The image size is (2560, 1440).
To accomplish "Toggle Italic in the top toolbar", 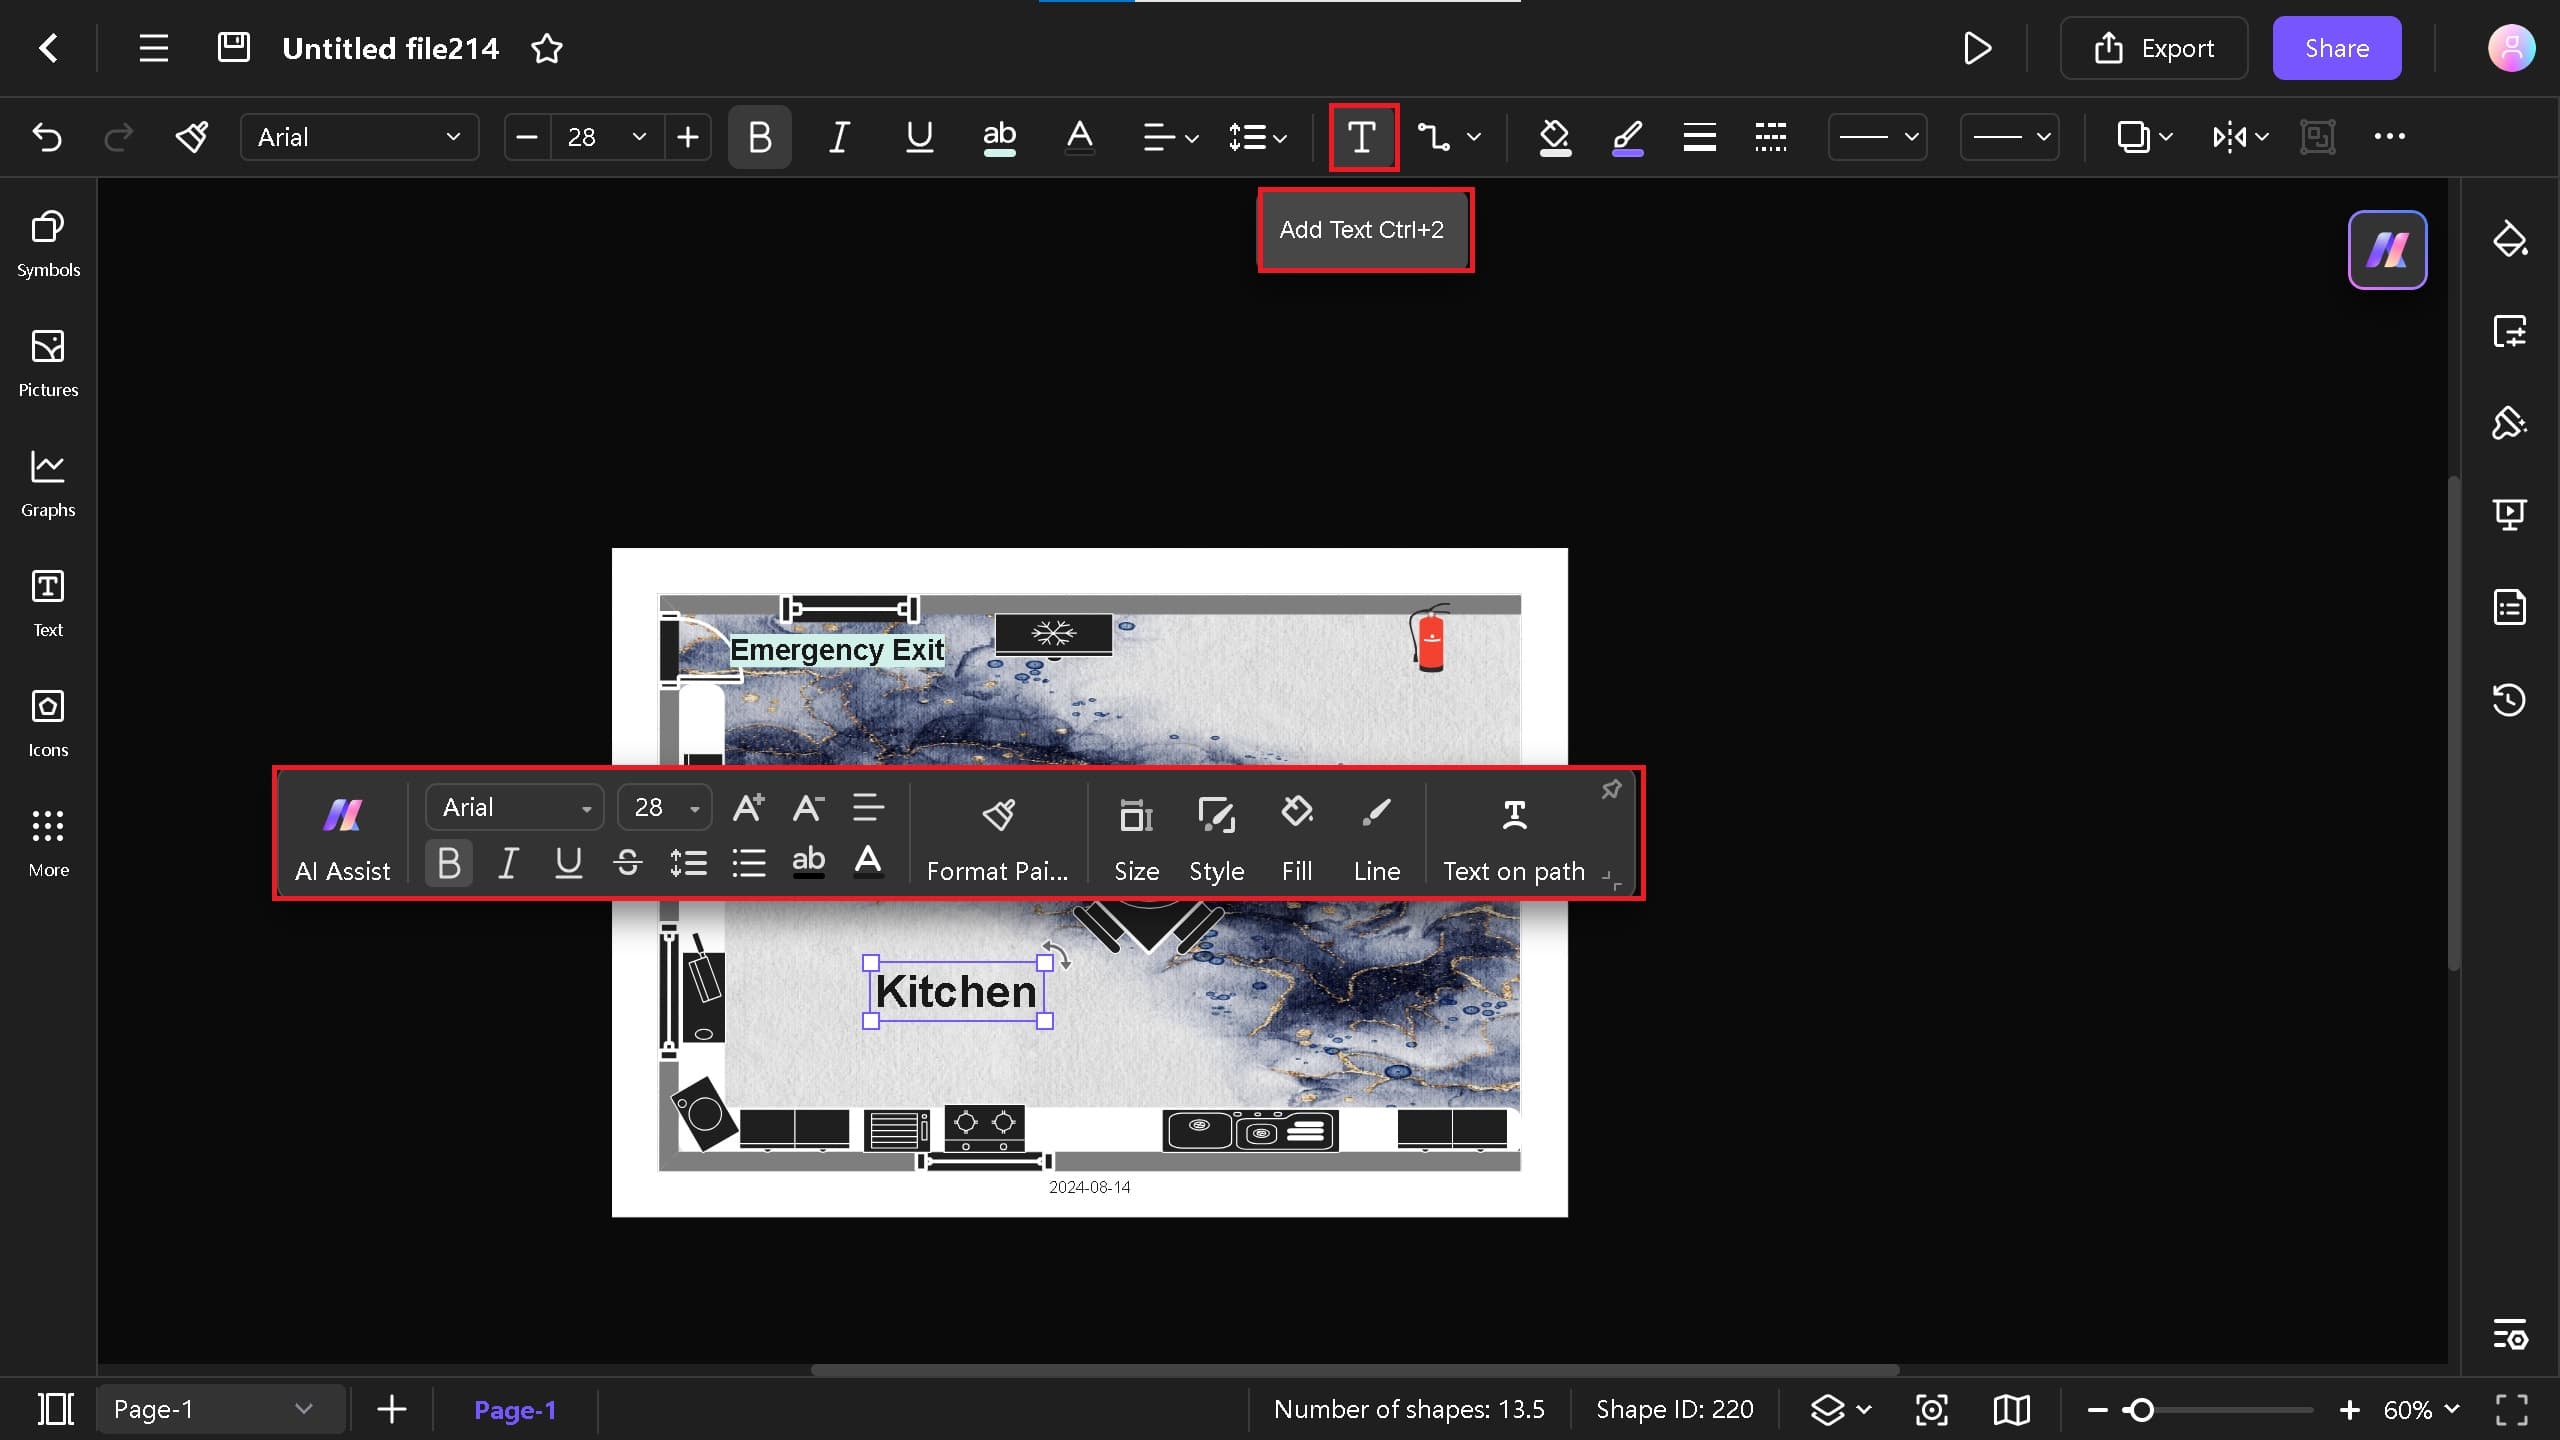I will (x=839, y=137).
